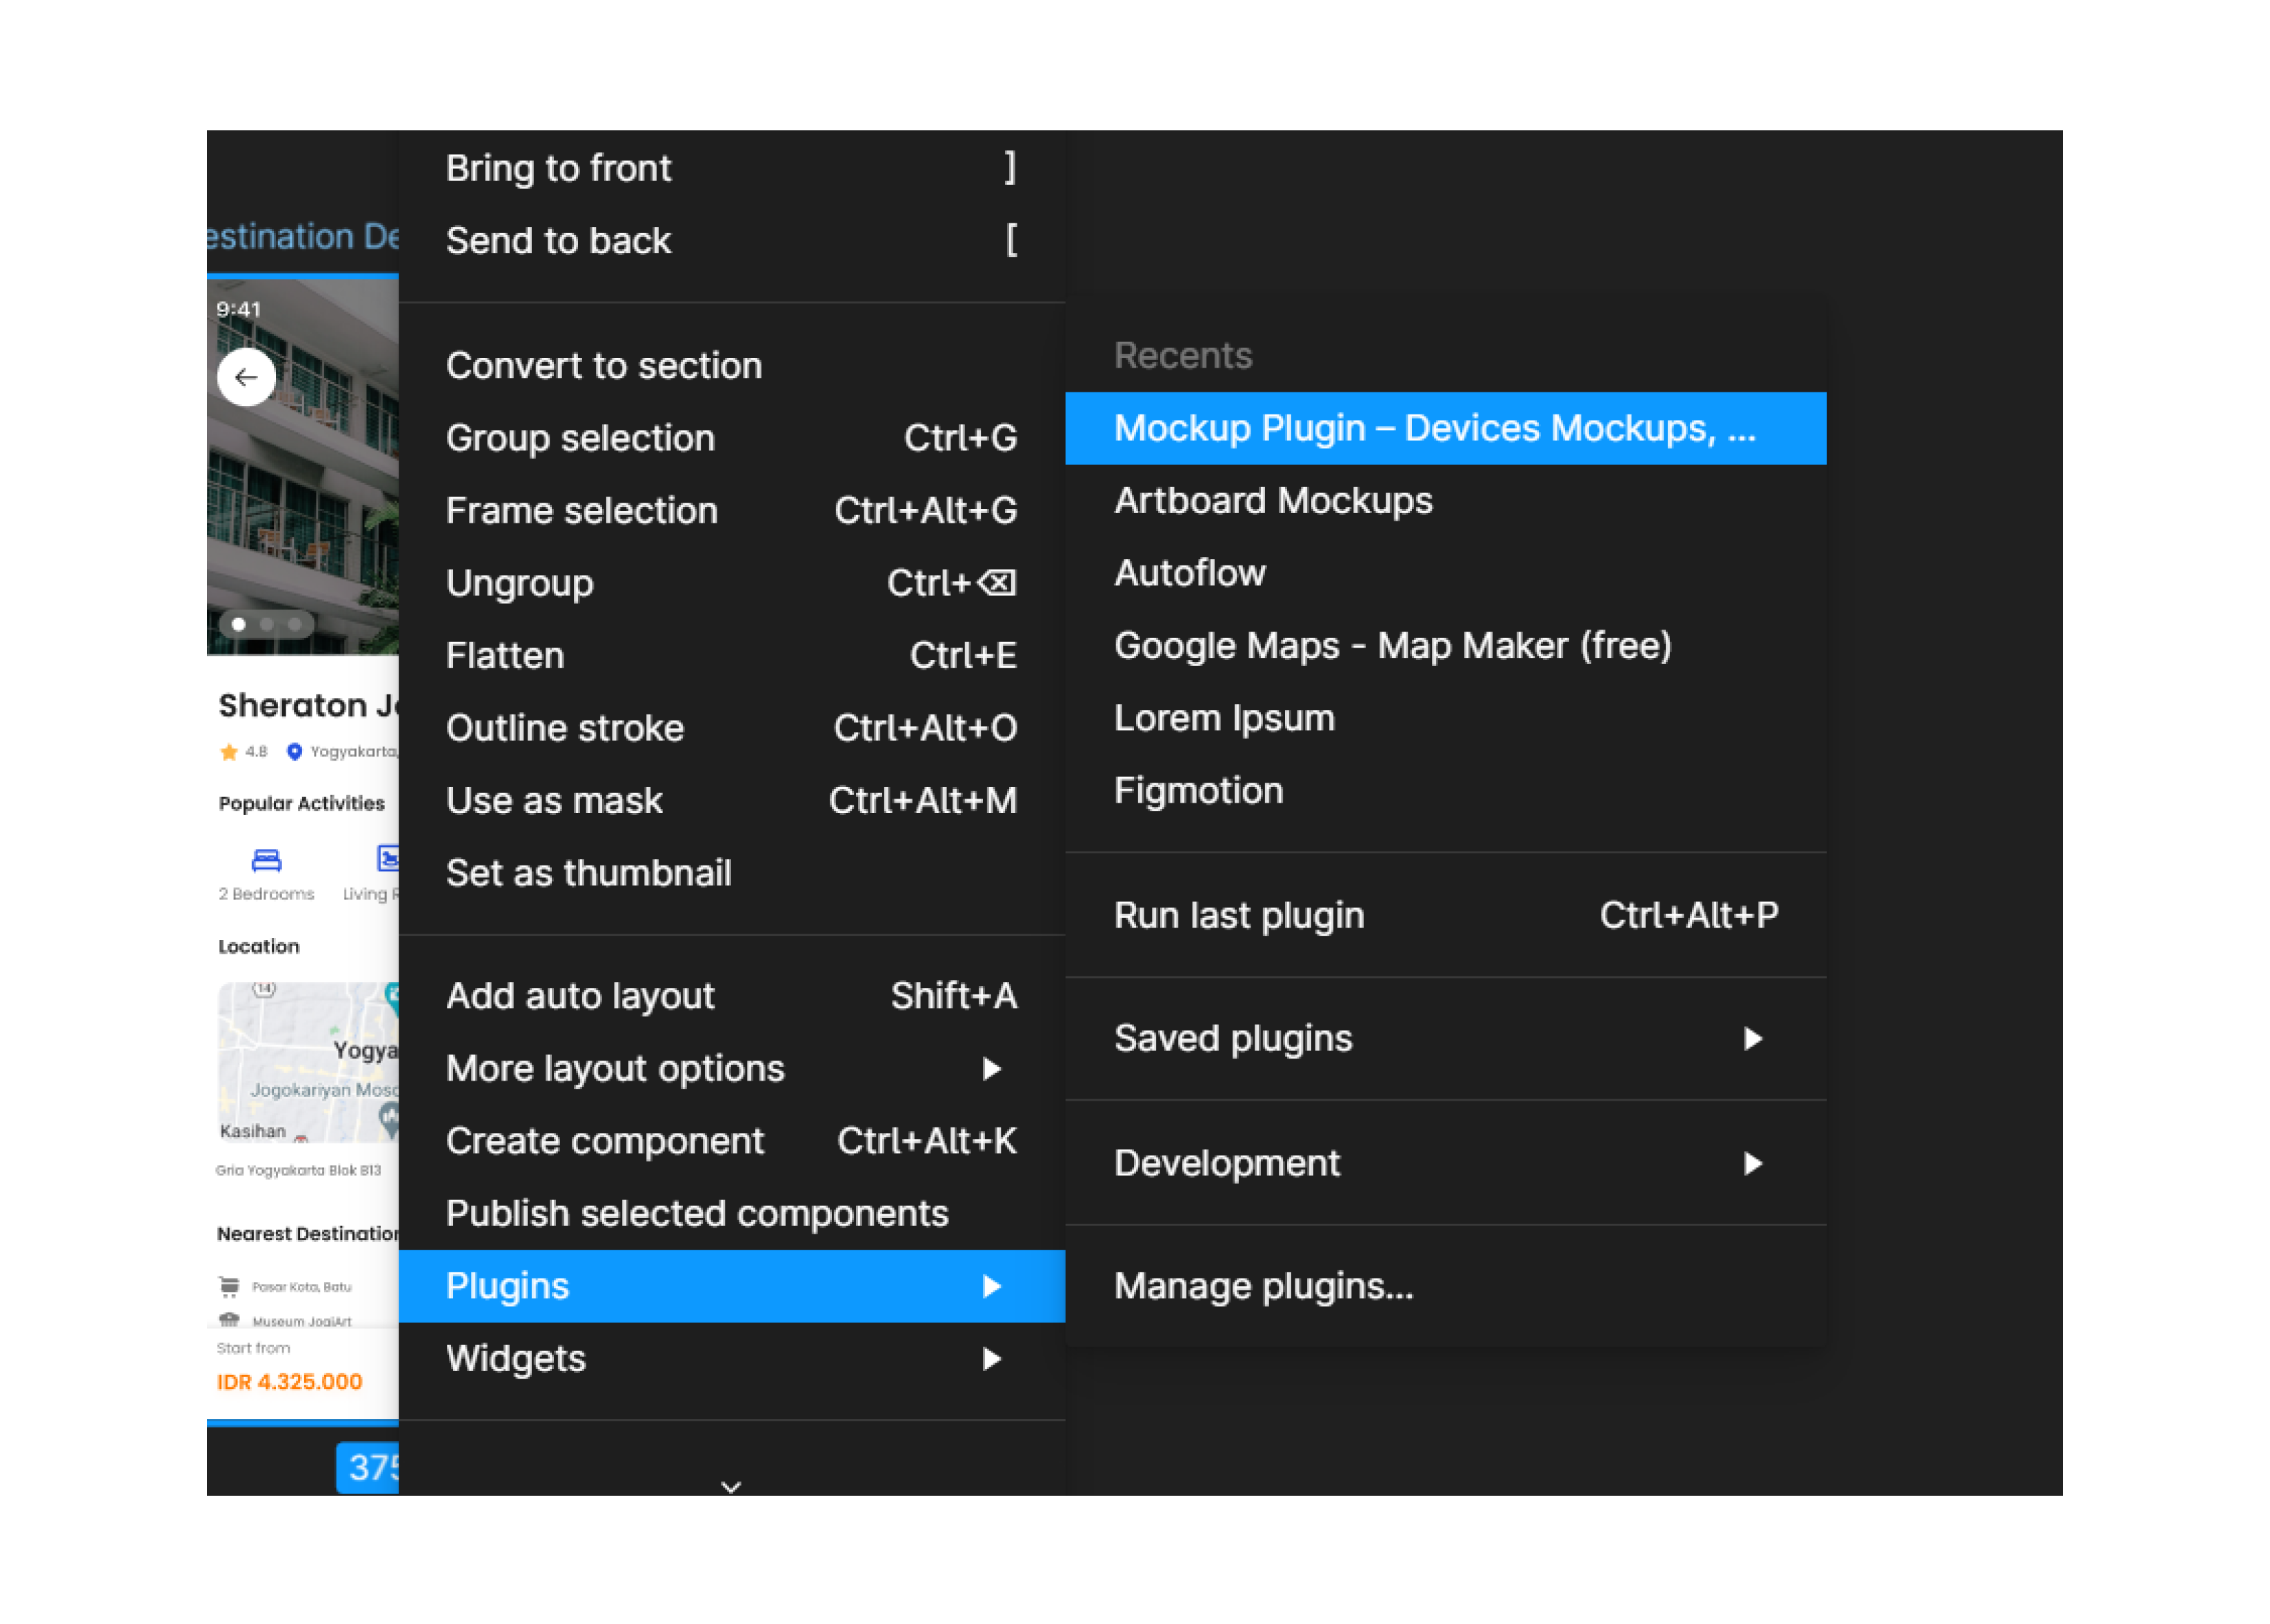The height and width of the screenshot is (1624, 2270).
Task: Choose Set as thumbnail
Action: click(731, 873)
